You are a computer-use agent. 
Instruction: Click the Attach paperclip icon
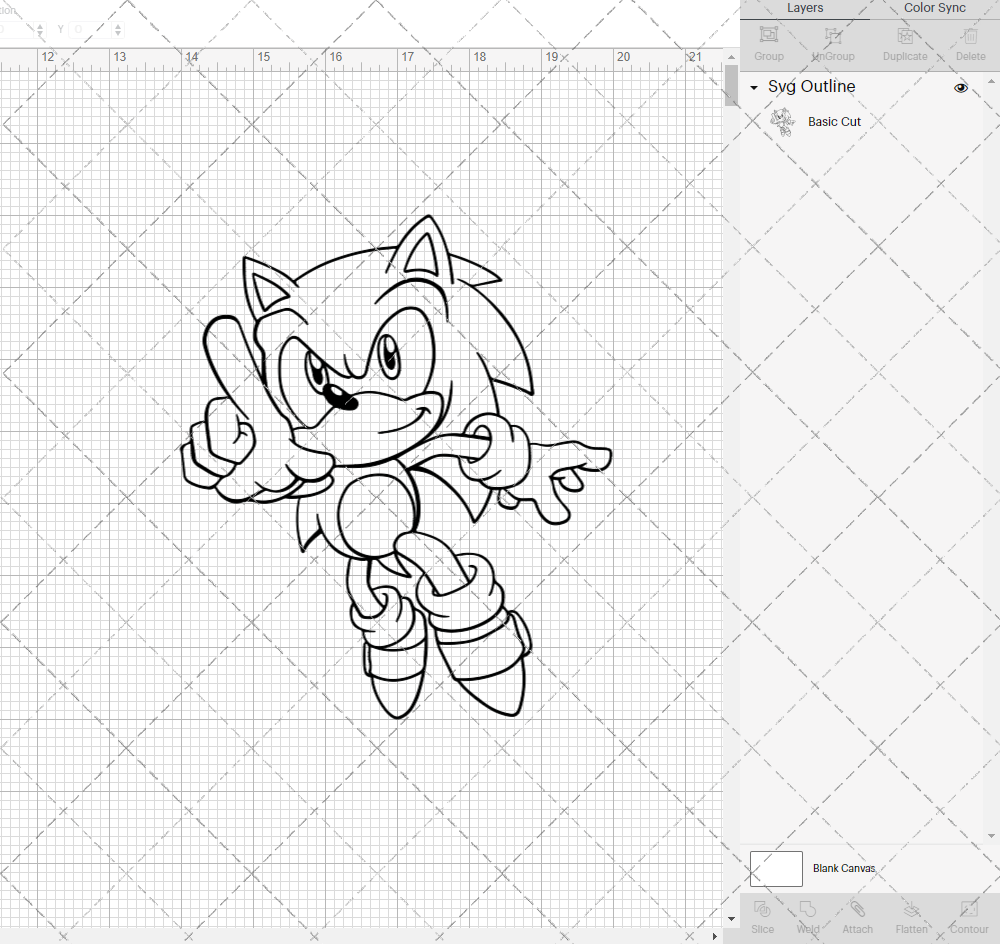[857, 908]
